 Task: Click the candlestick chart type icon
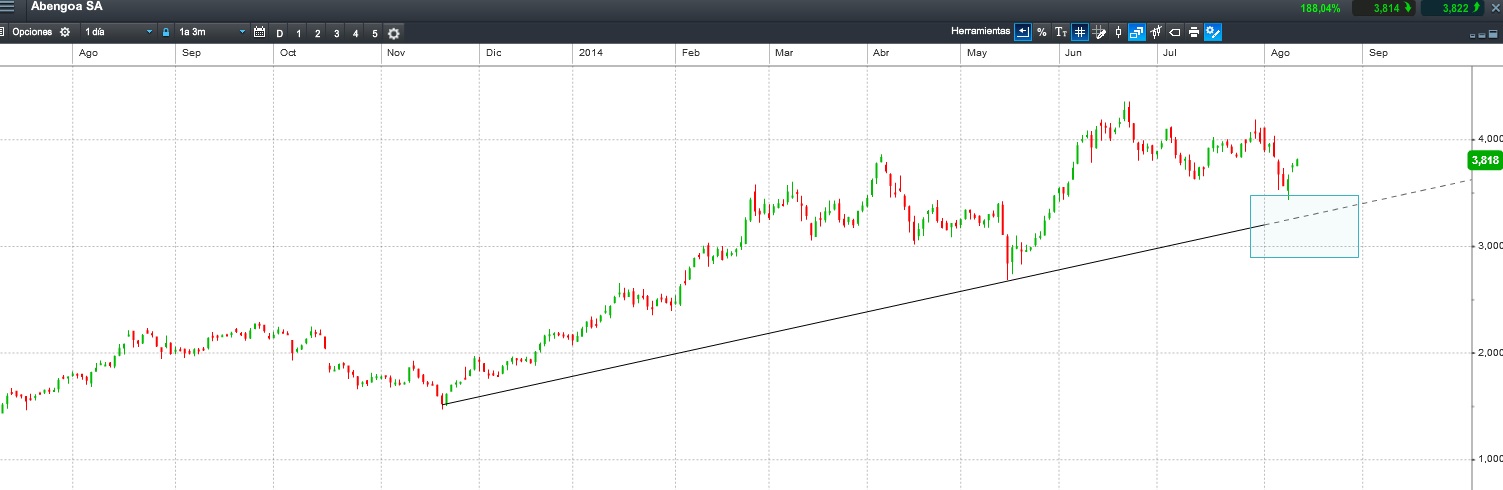[x=1118, y=32]
